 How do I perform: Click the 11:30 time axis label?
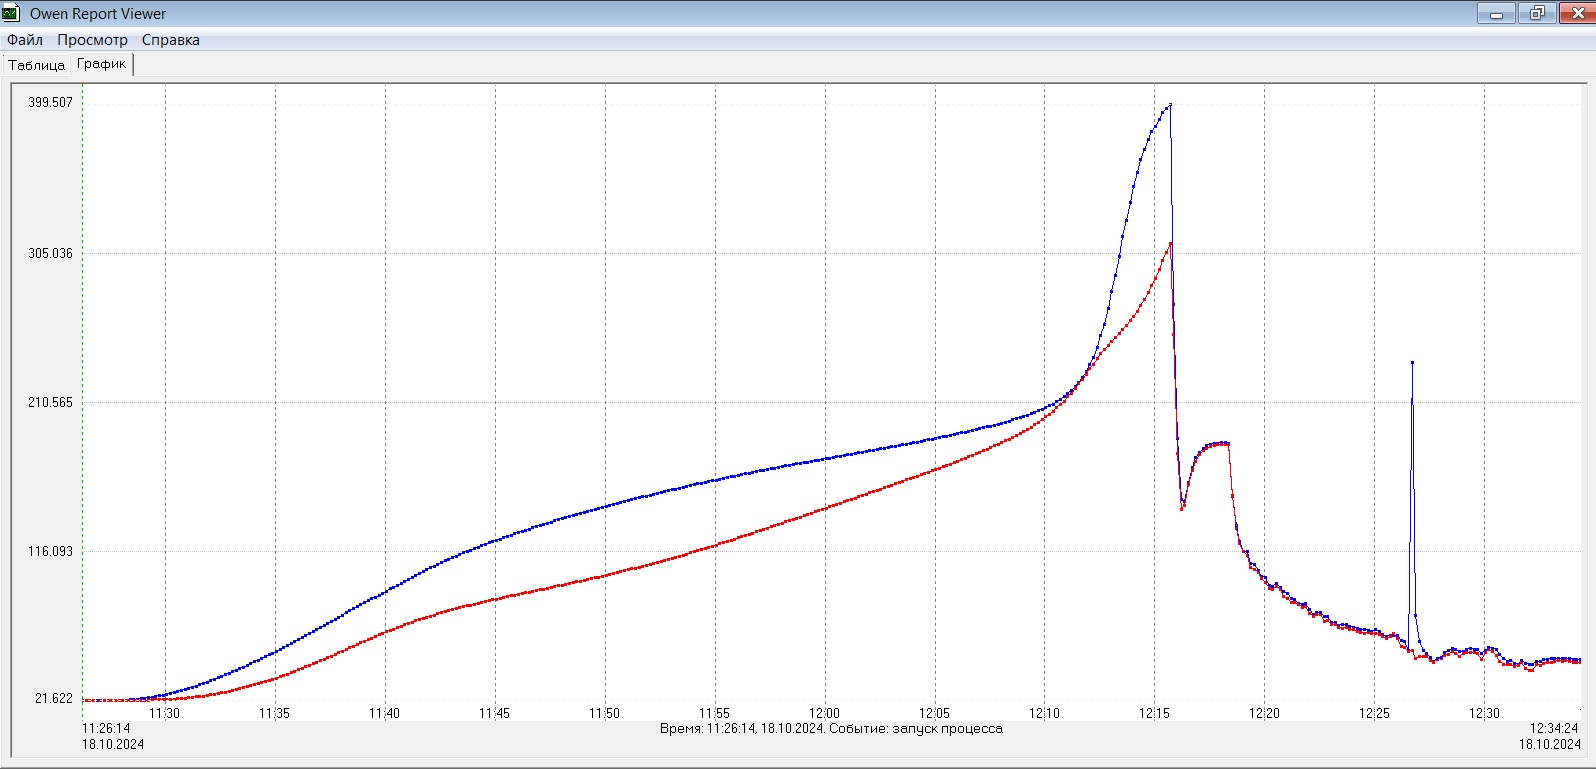click(x=165, y=713)
